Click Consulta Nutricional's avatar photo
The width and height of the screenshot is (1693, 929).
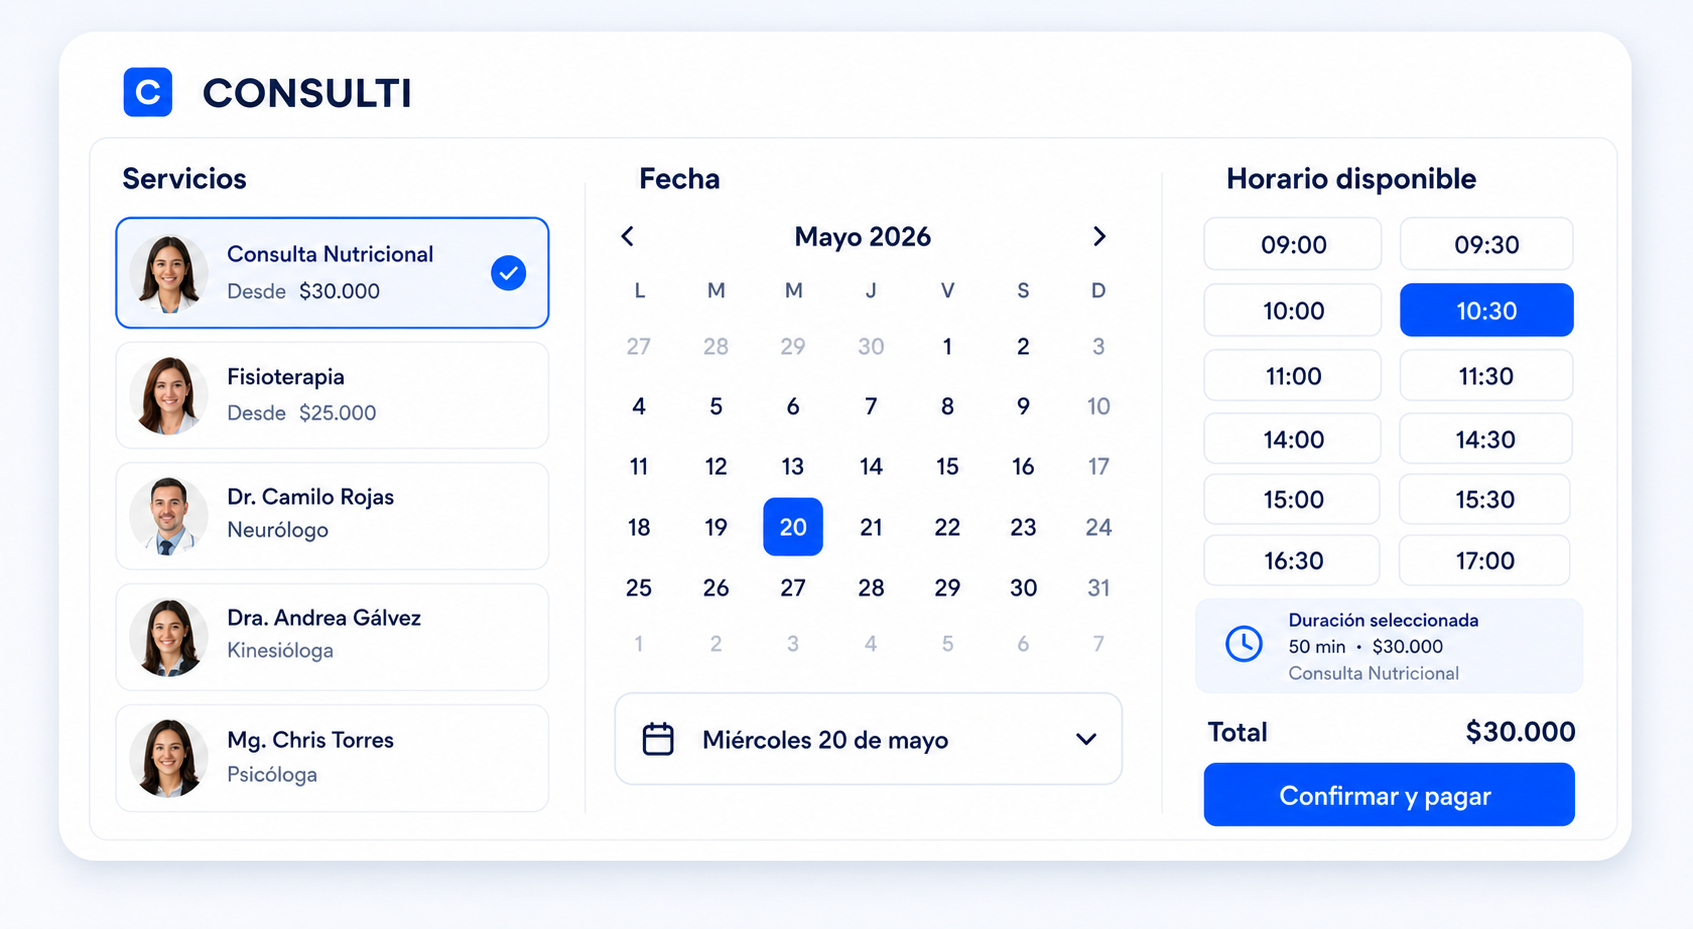tap(168, 273)
